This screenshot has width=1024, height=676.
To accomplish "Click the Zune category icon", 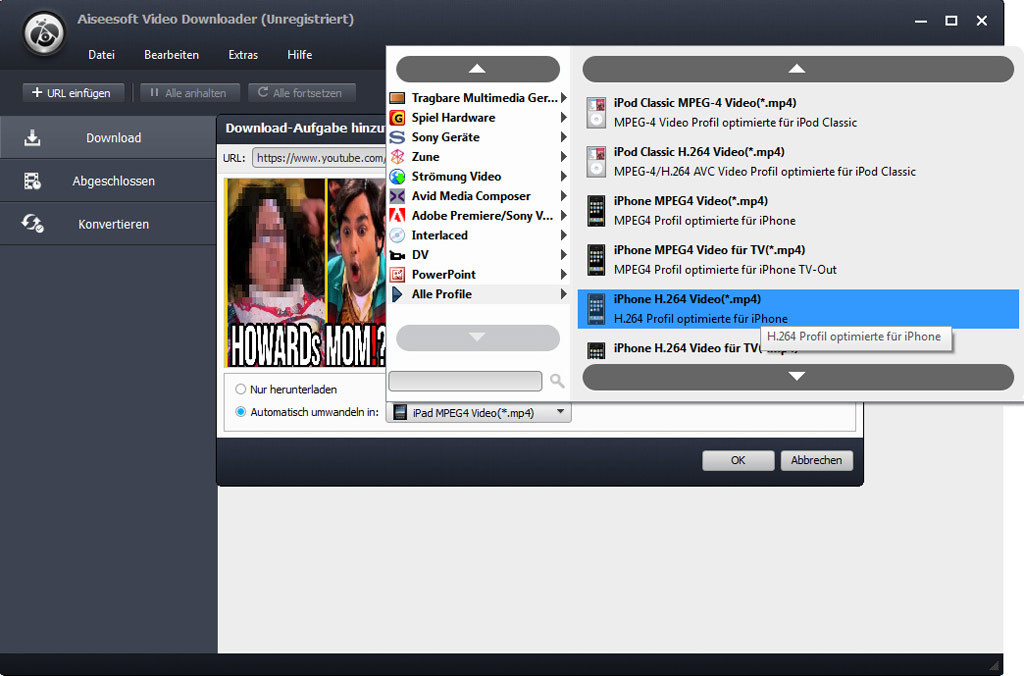I will pyautogui.click(x=397, y=157).
